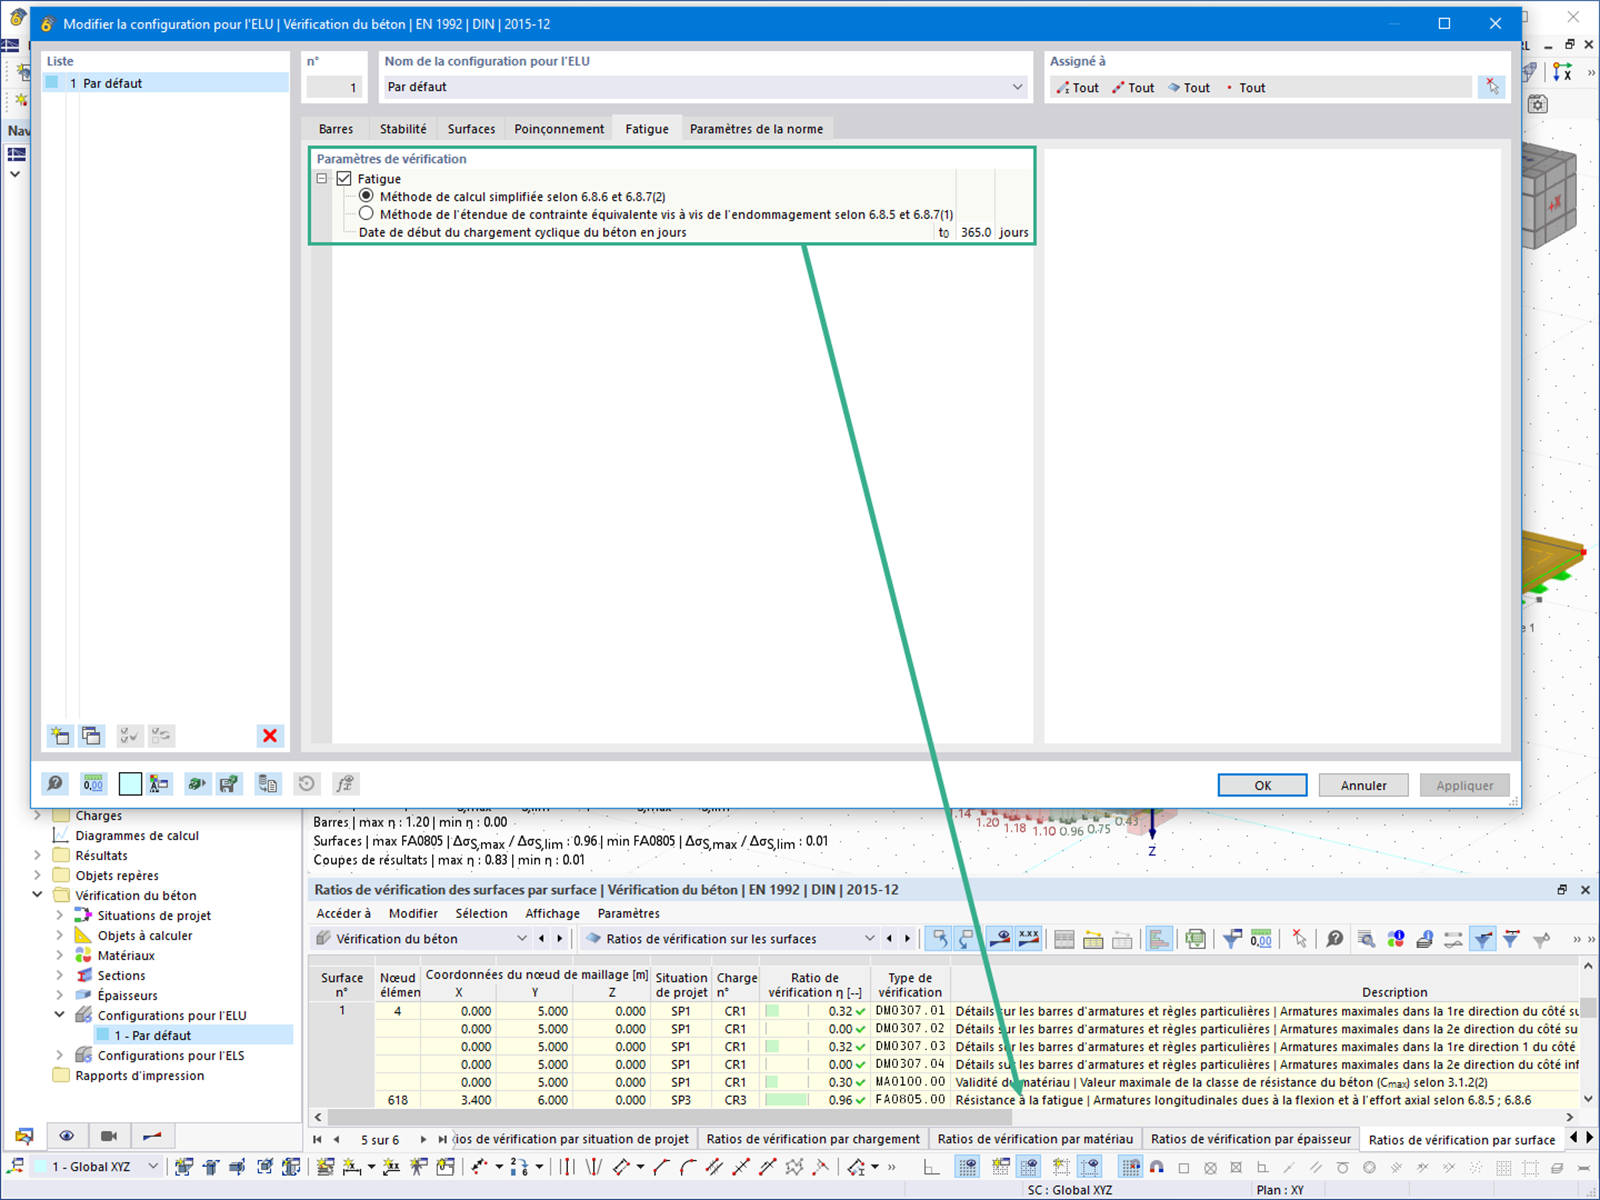This screenshot has width=1600, height=1200.
Task: Click the calculator-arrow icon in the dialog footer
Action: pos(197,784)
